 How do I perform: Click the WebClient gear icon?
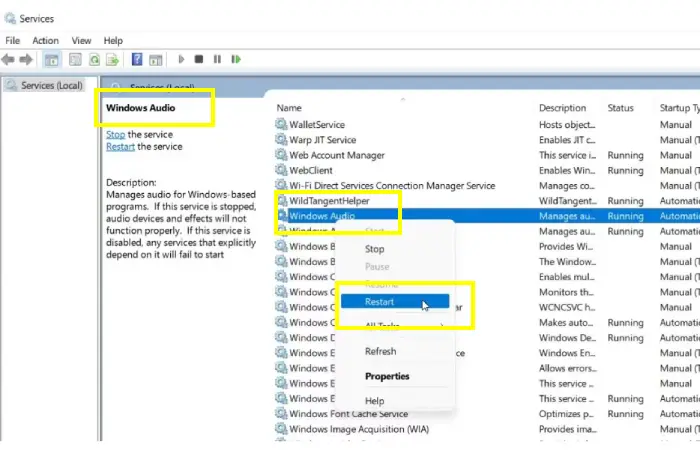pyautogui.click(x=281, y=170)
